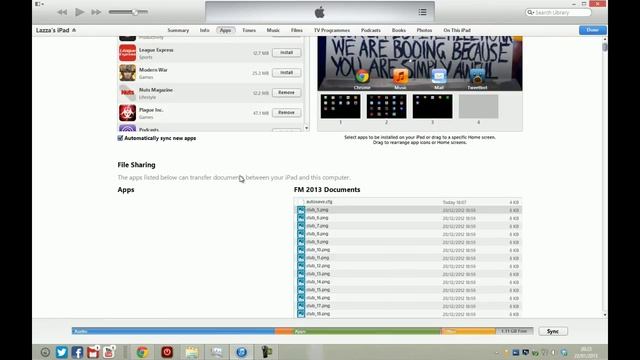Image resolution: width=640 pixels, height=360 pixels.
Task: Install the Modern War app
Action: pyautogui.click(x=287, y=73)
